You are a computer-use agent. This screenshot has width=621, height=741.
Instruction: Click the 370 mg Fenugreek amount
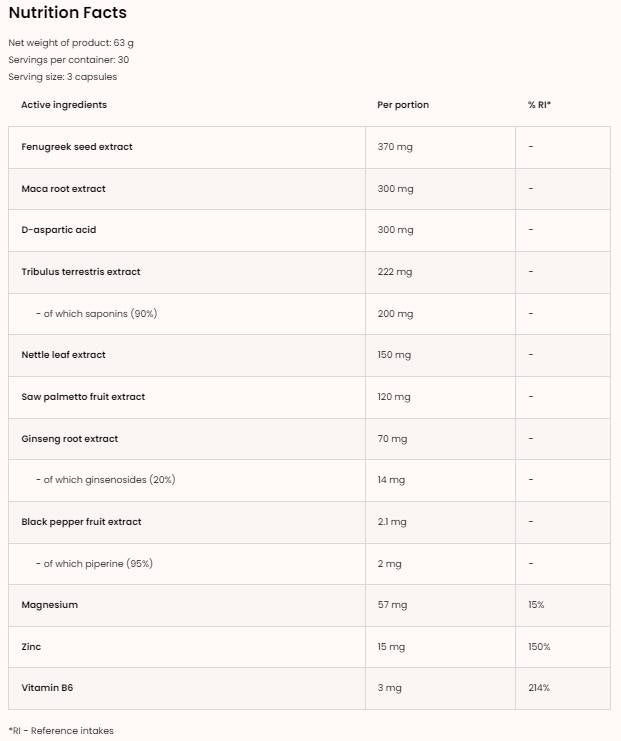395,147
